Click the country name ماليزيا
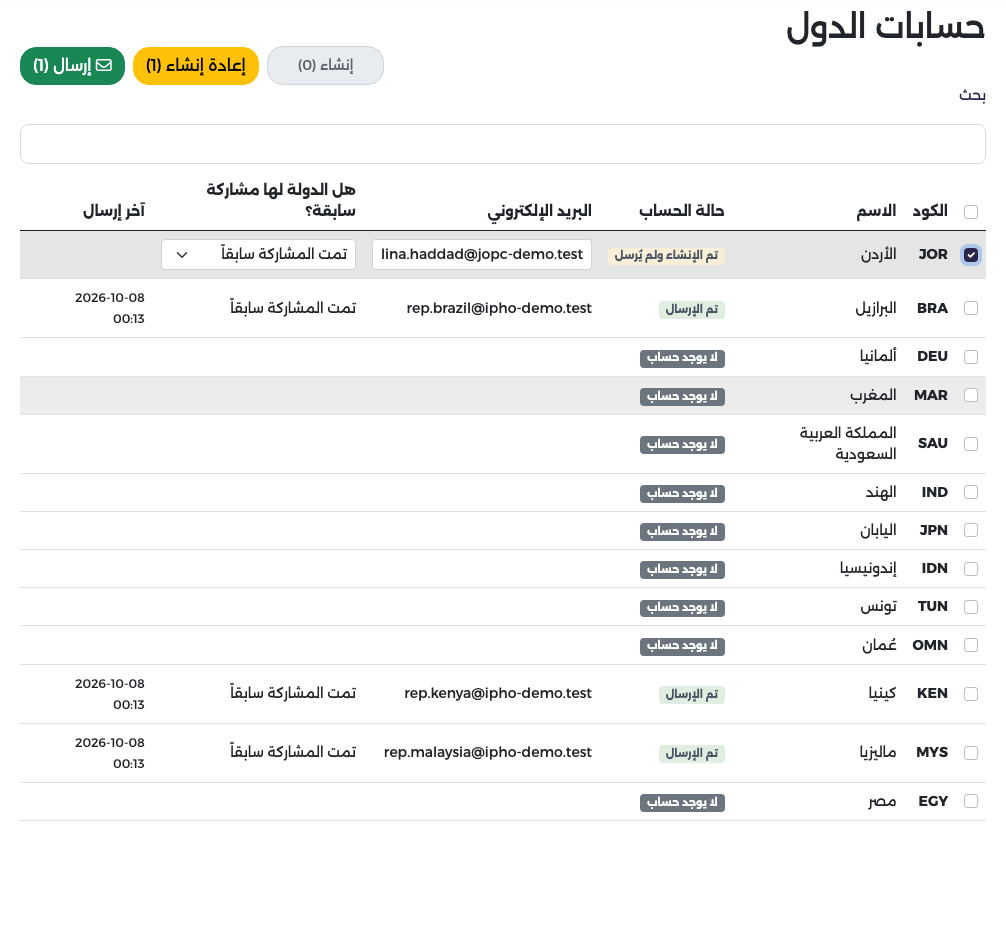Screen dimensions: 1006x933 point(878,752)
